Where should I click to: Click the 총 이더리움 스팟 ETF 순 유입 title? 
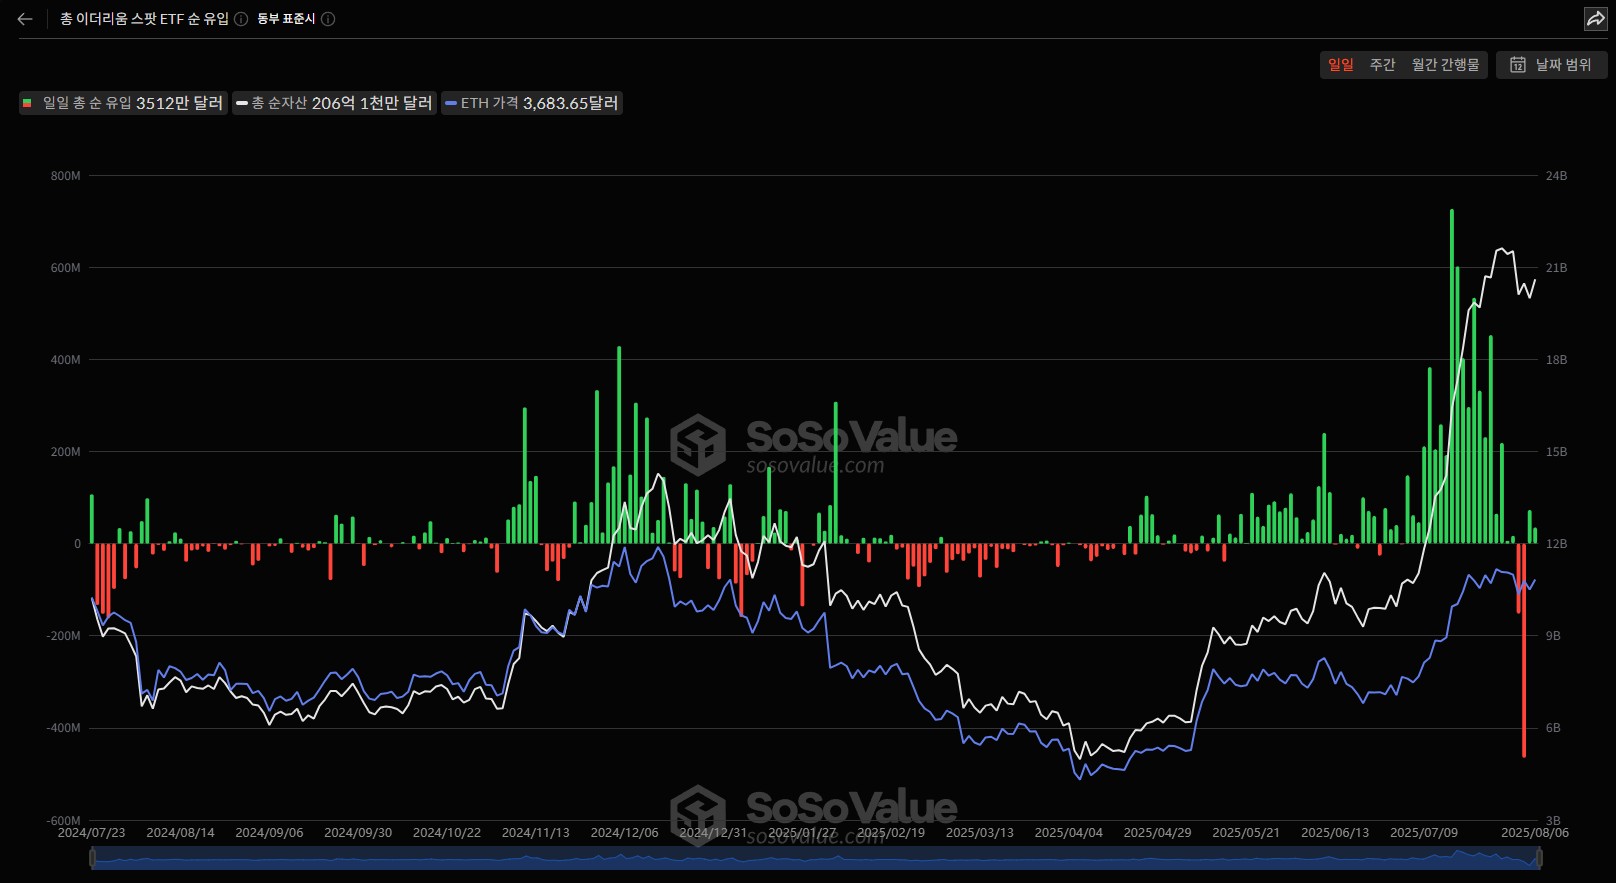coord(144,19)
